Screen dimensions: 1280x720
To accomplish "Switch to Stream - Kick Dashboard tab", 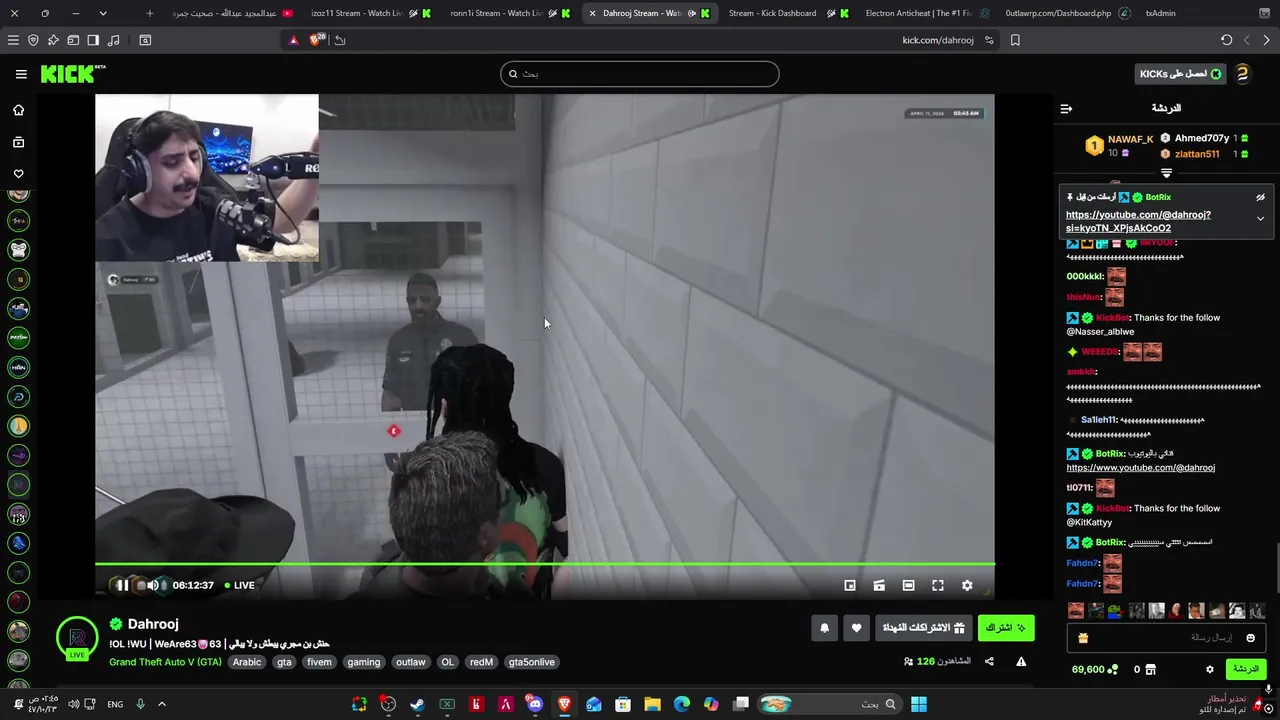I will coord(786,13).
